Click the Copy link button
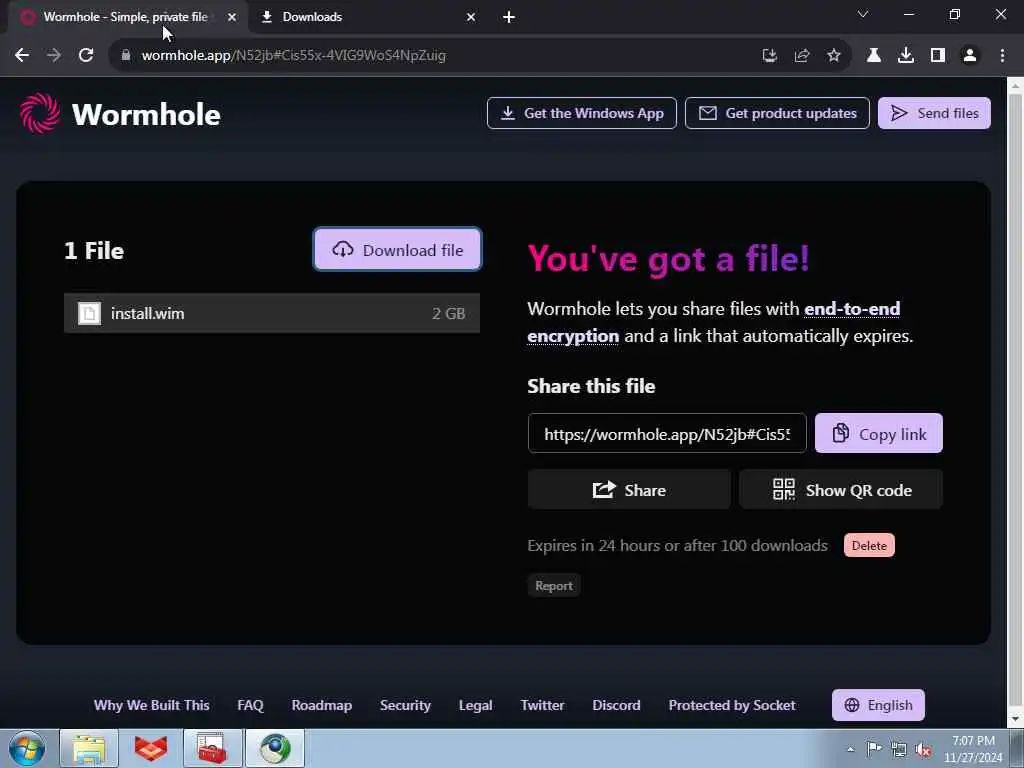1024x768 pixels. 878,434
